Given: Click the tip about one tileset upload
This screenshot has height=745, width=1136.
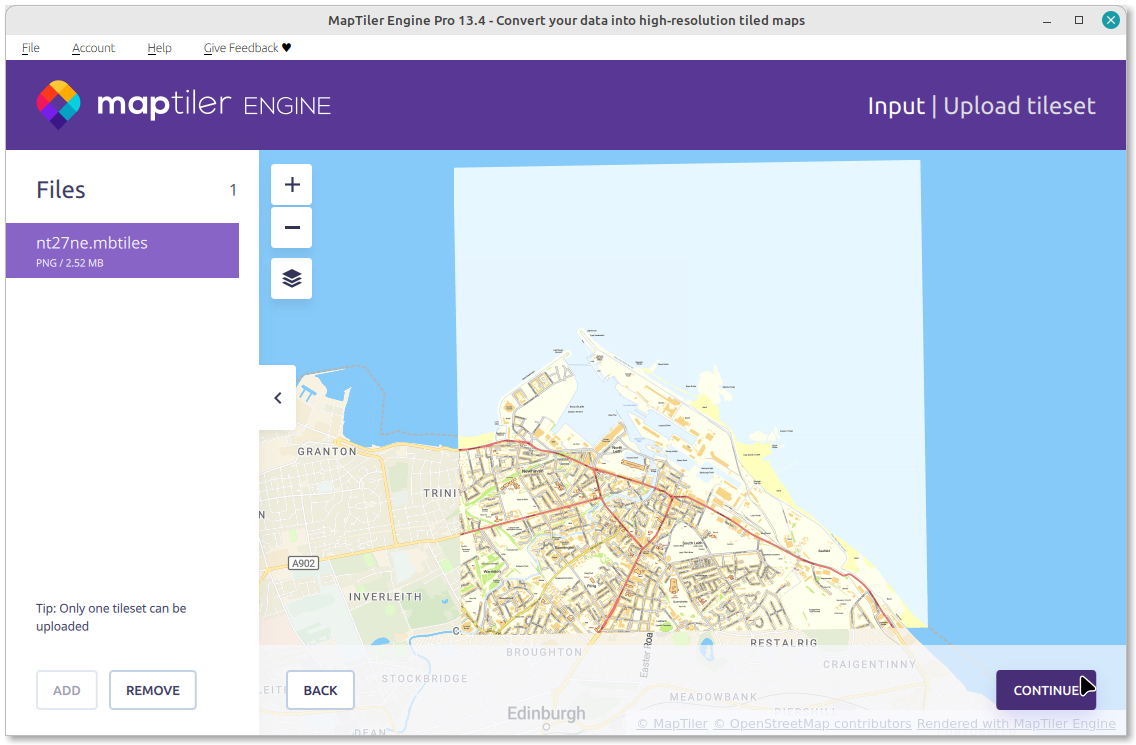Looking at the screenshot, I should 111,617.
